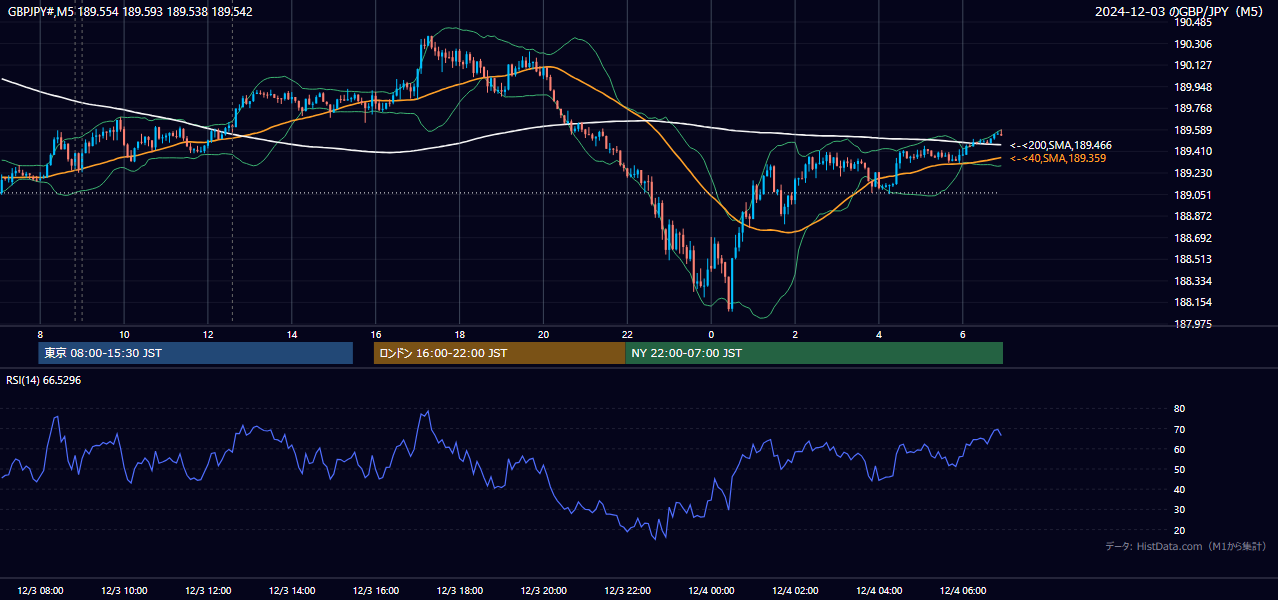Click hour tick 18 on the price chart axis

point(460,334)
